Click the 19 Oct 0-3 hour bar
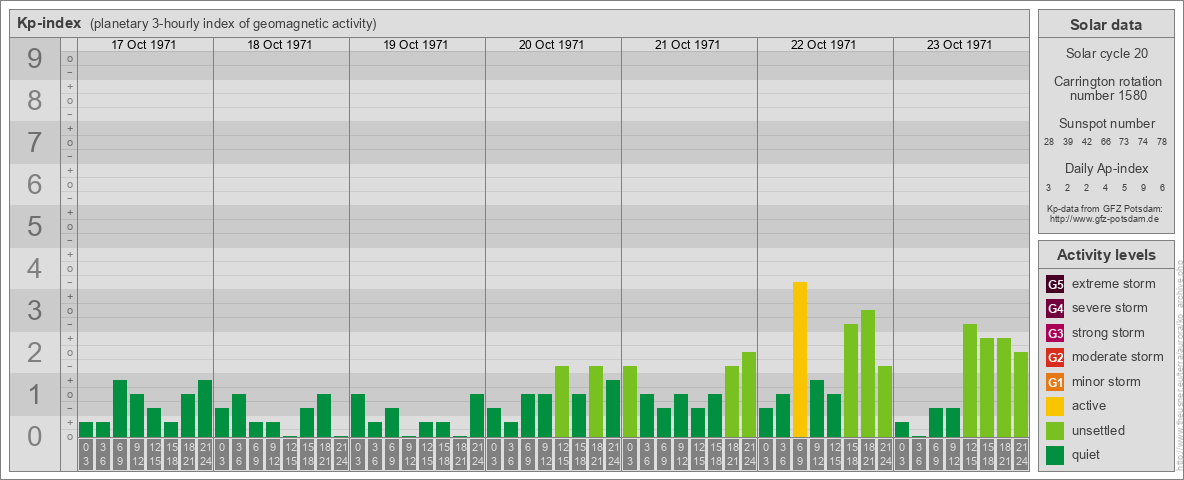This screenshot has height=480, width=1184. point(358,415)
